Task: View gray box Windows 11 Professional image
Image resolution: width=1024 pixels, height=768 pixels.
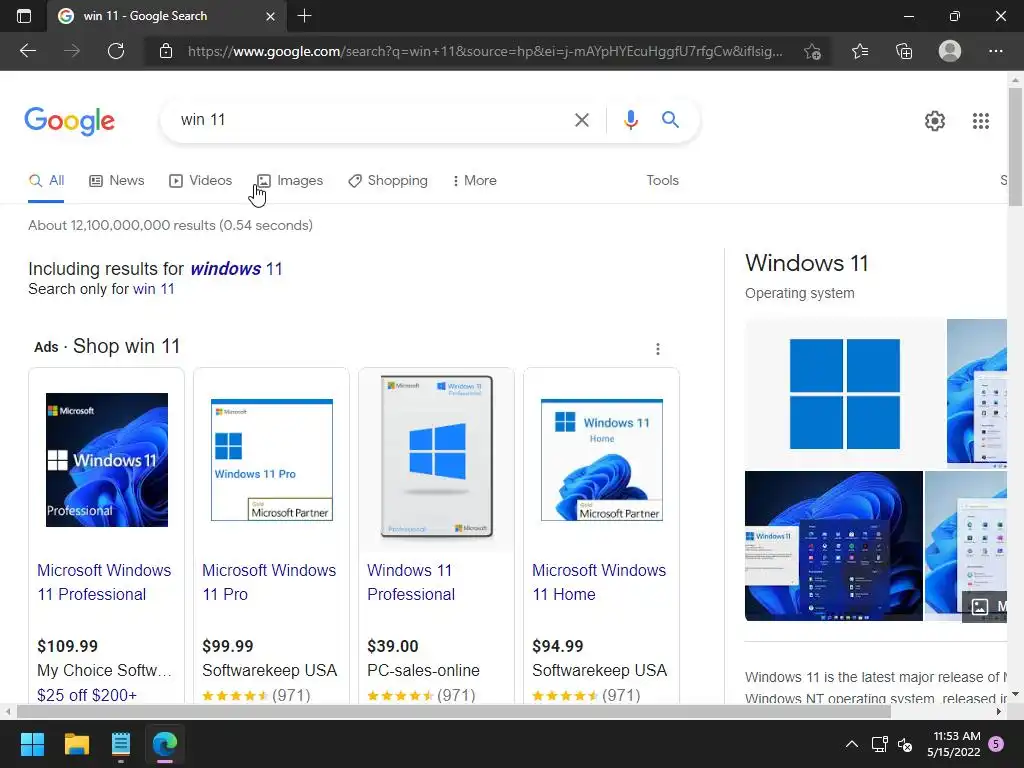Action: pyautogui.click(x=436, y=456)
